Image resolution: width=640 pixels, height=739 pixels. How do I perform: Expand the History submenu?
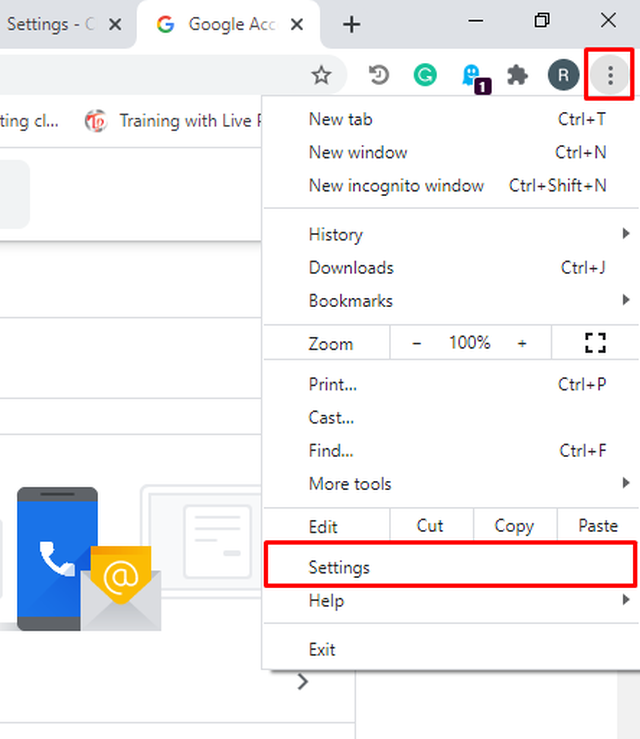451,234
